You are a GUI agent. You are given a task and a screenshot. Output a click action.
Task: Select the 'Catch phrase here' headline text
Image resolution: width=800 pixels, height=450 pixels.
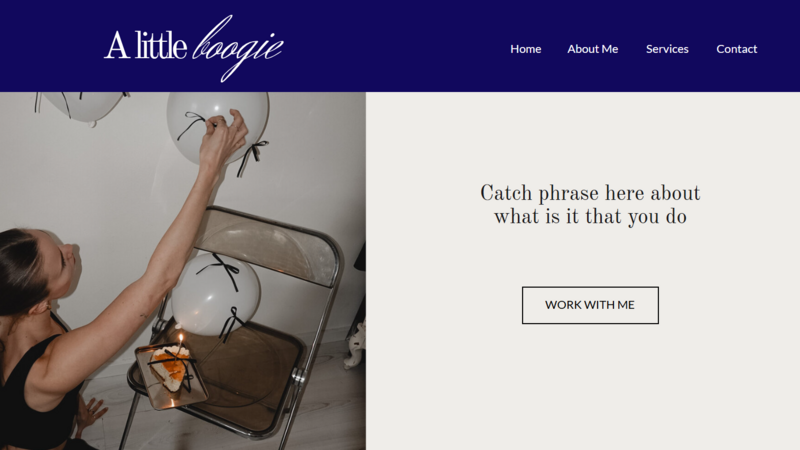tap(590, 205)
